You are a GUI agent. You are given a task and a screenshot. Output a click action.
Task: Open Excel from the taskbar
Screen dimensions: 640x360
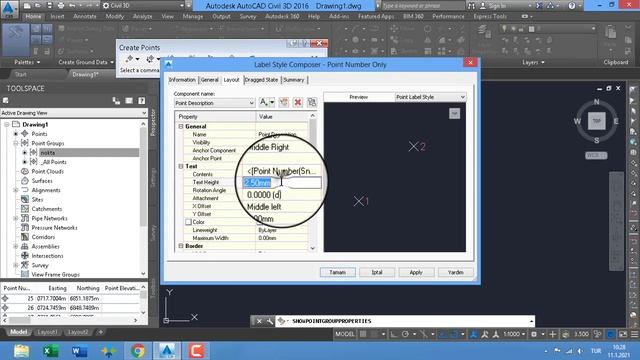pyautogui.click(x=51, y=351)
